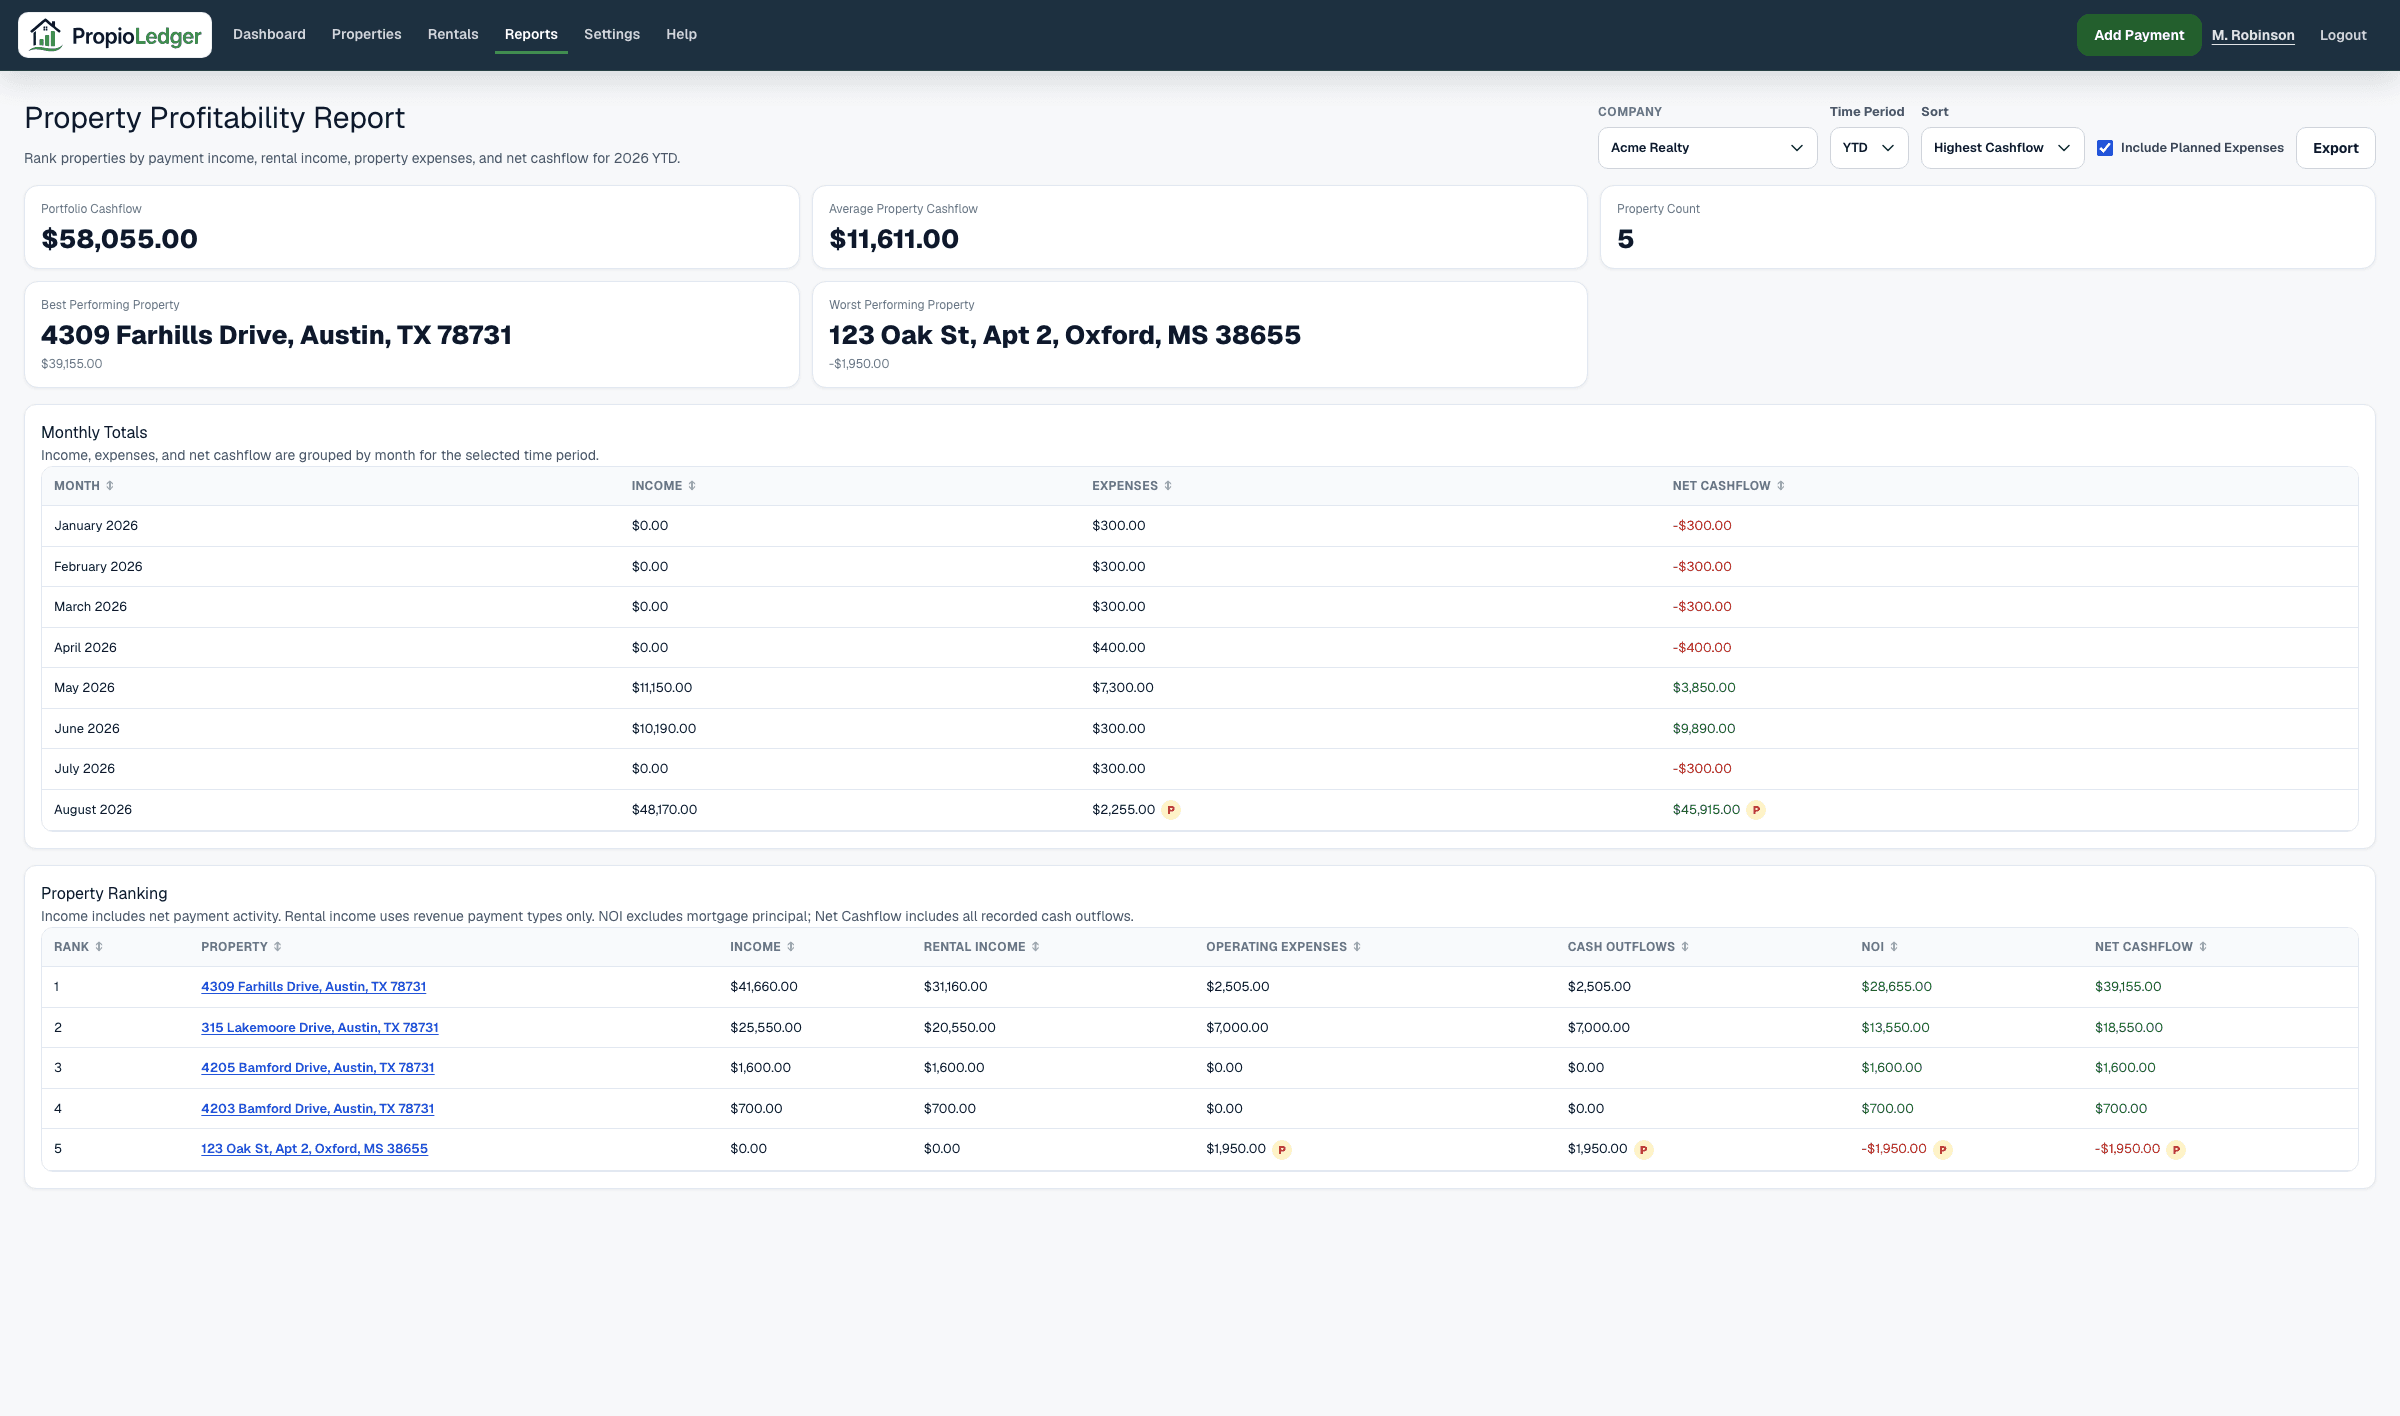Viewport: 2400px width, 1416px height.
Task: Toggle Include Planned Expenses checkbox
Action: [x=2105, y=148]
